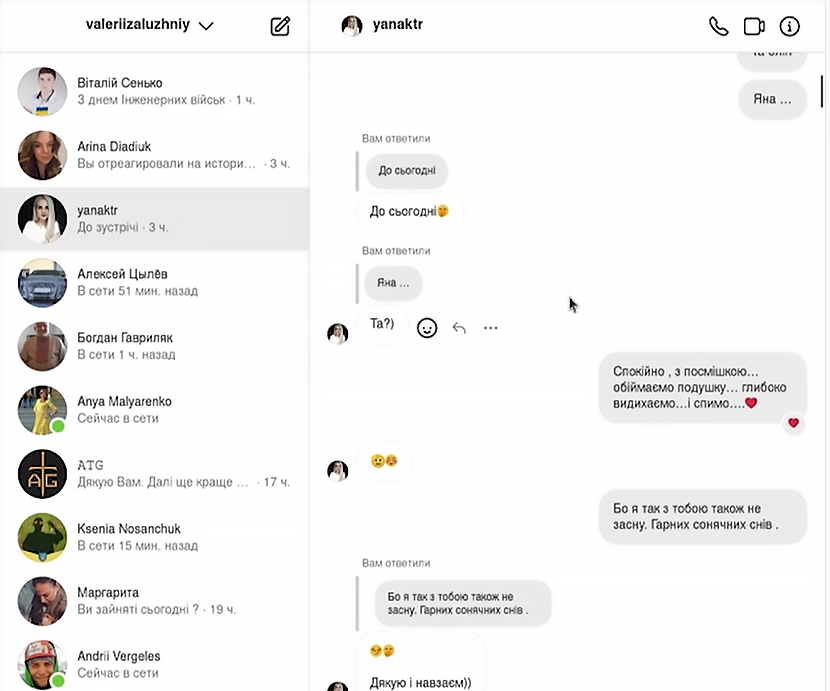Image resolution: width=830 pixels, height=691 pixels.
Task: Start an audio call with yanaktr
Action: tap(718, 26)
